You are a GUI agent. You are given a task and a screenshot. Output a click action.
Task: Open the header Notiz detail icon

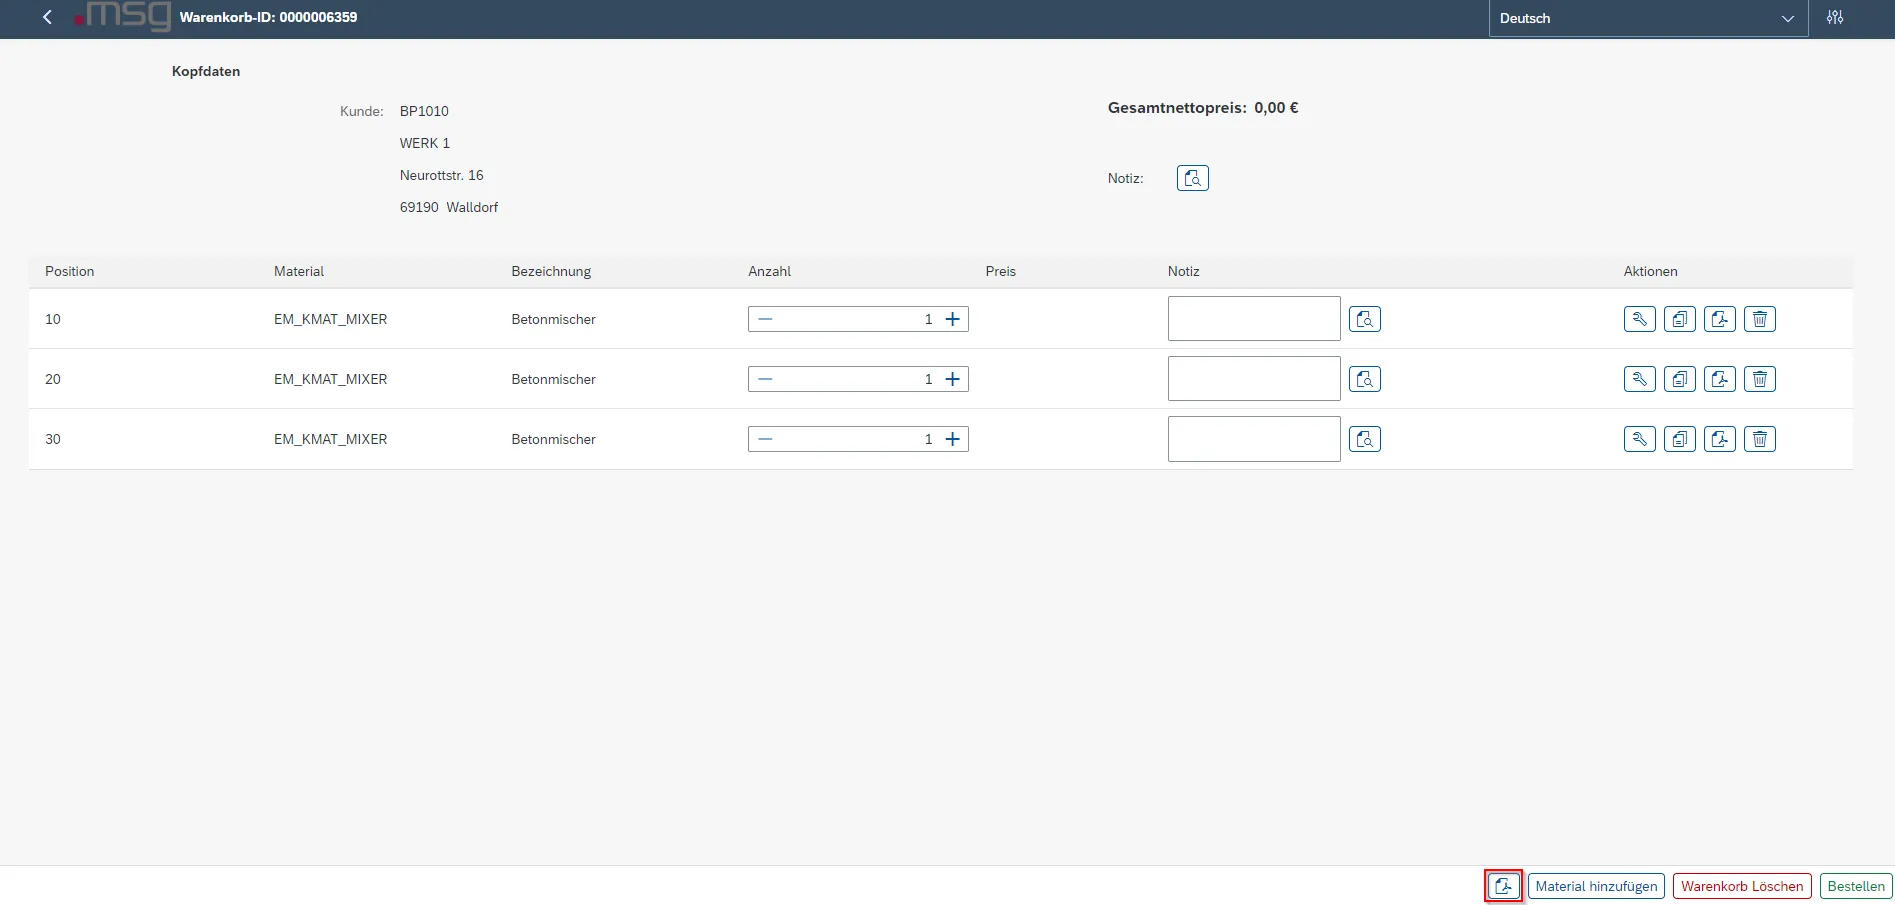(x=1192, y=178)
